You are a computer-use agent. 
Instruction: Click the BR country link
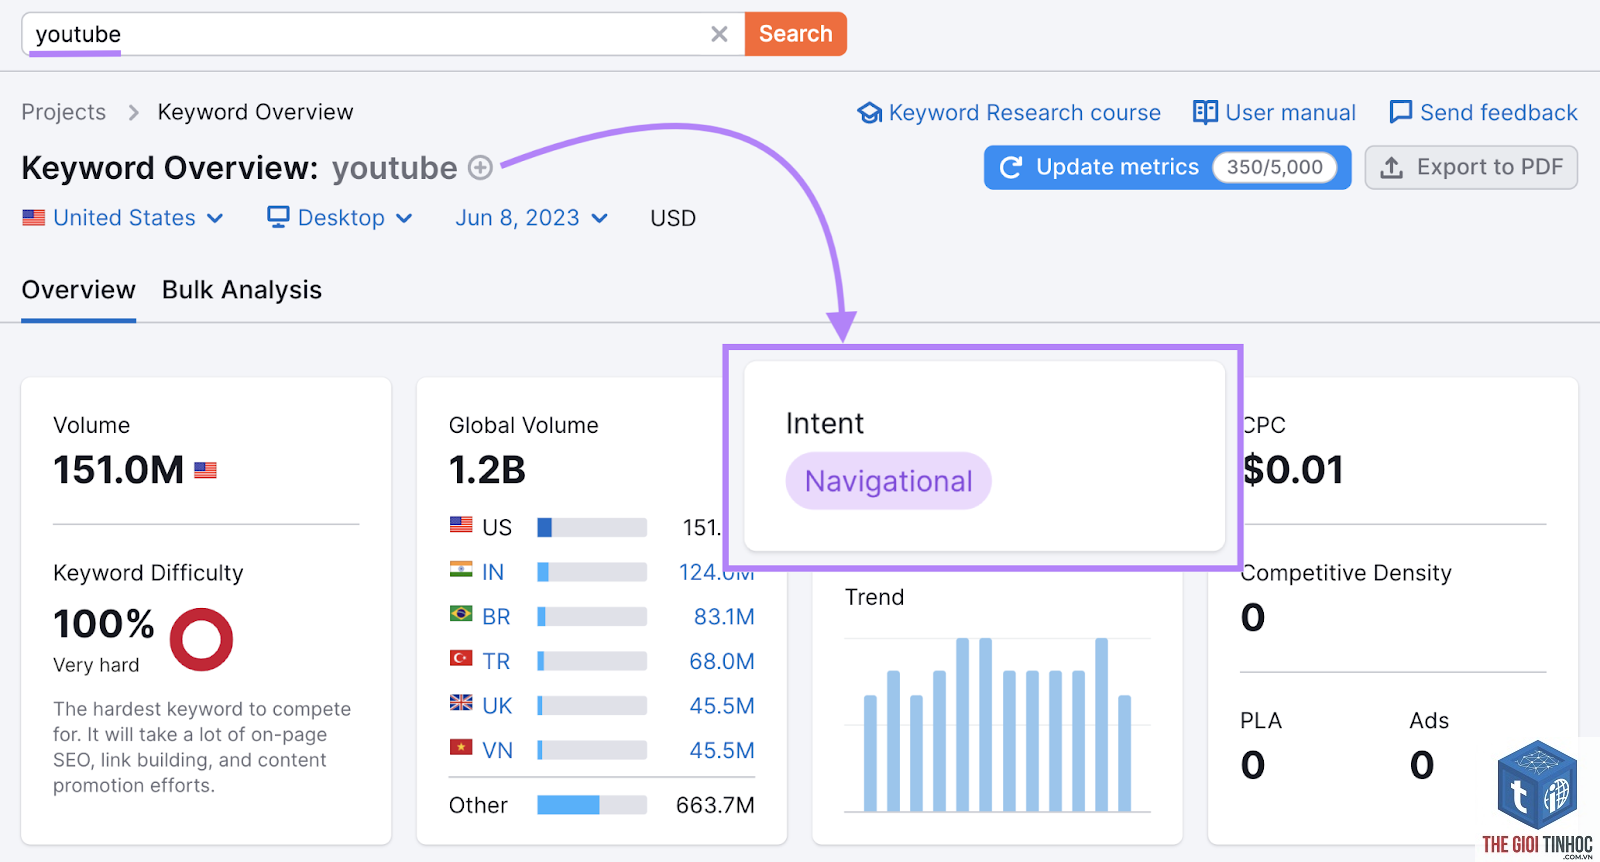pos(496,617)
